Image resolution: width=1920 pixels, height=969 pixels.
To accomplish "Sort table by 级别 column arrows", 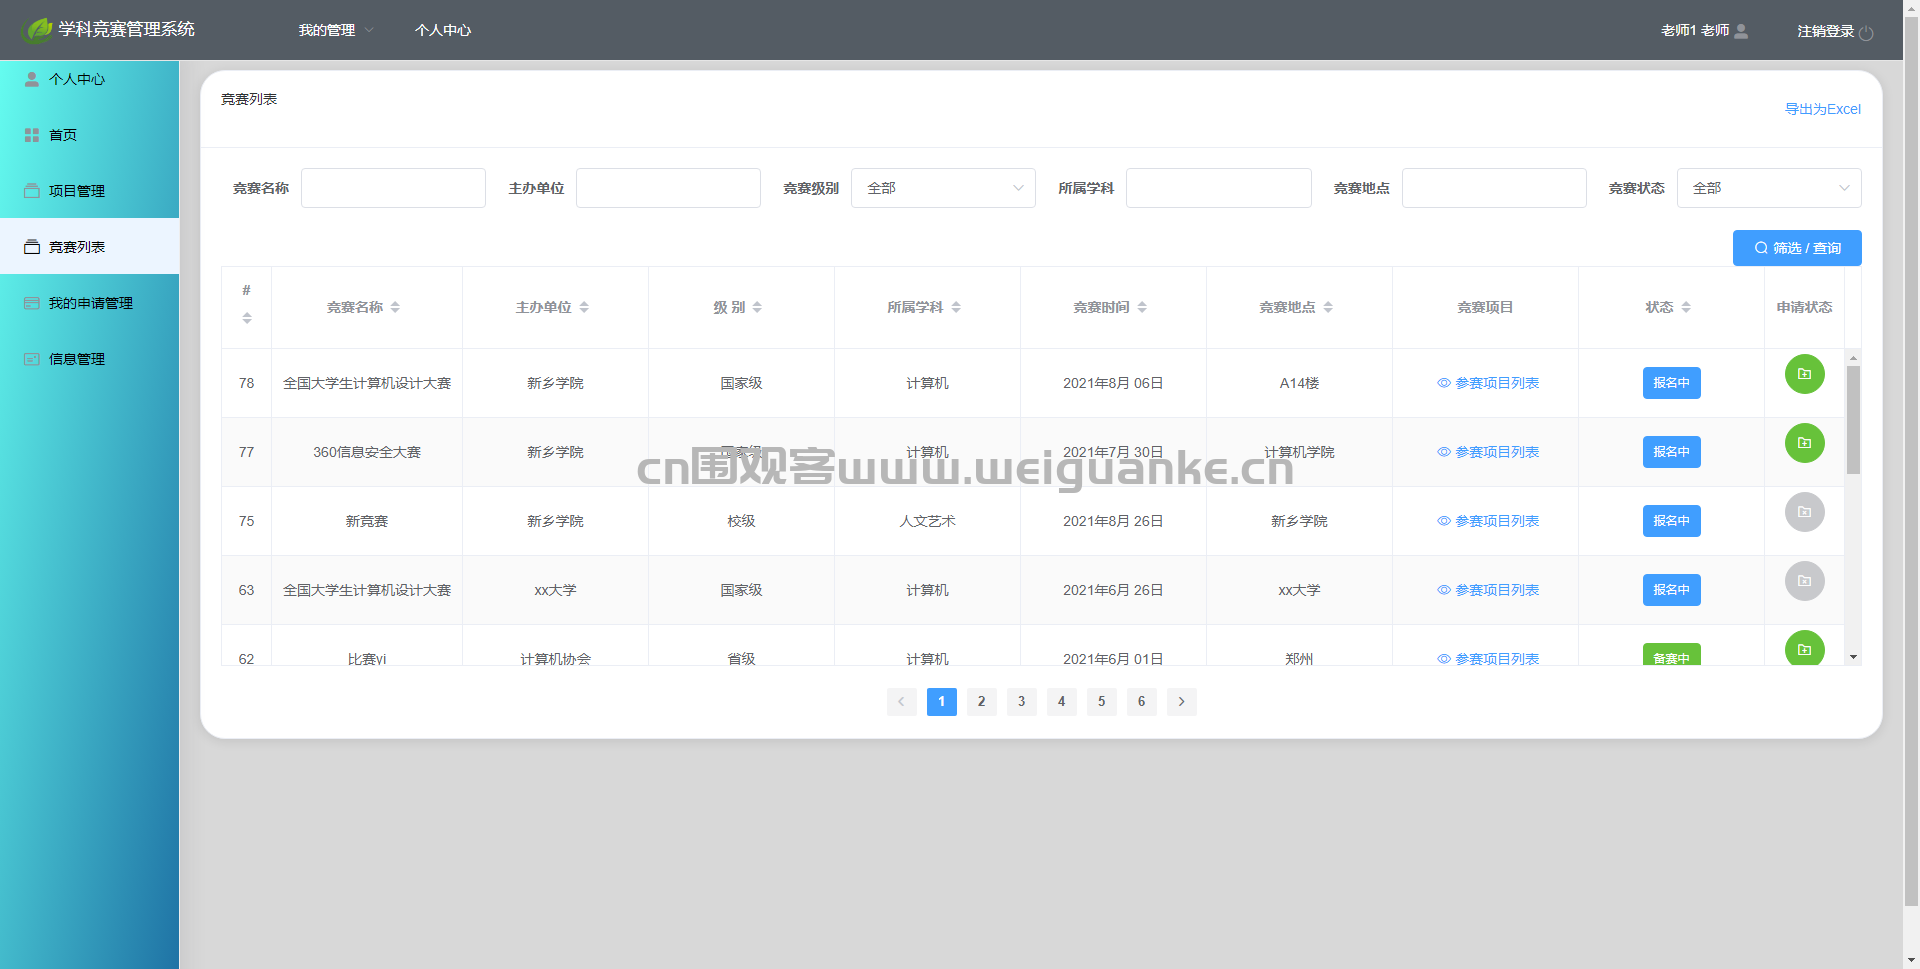I will point(757,307).
